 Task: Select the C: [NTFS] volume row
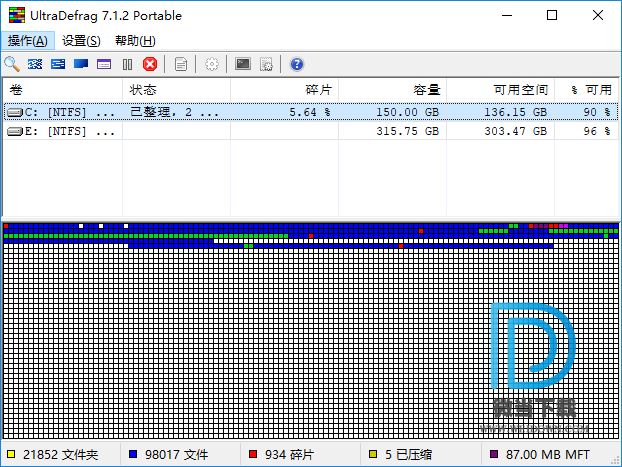tap(311, 112)
